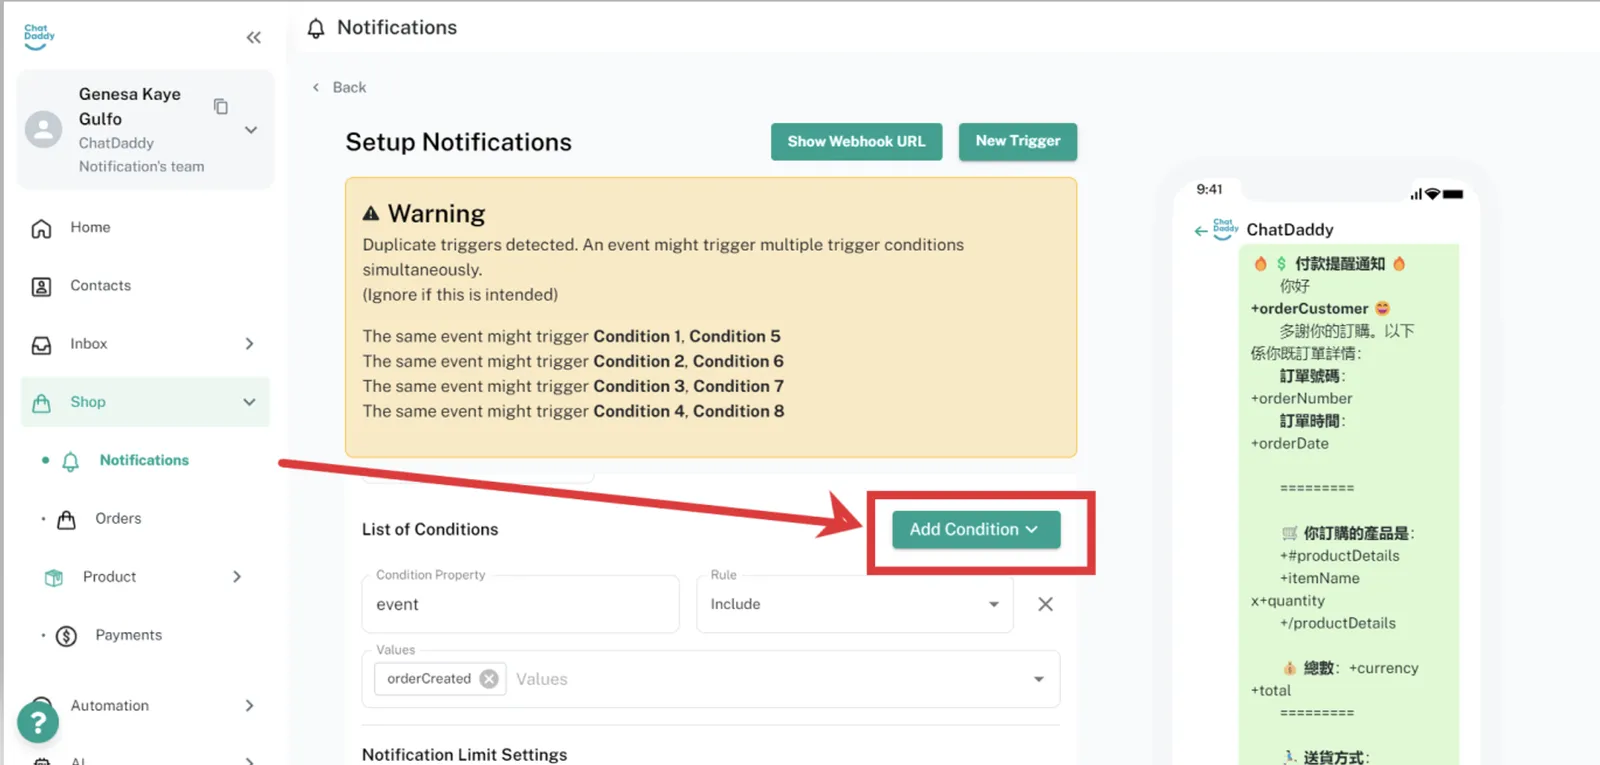
Task: Open Notifications in Shop submenu
Action: [144, 460]
